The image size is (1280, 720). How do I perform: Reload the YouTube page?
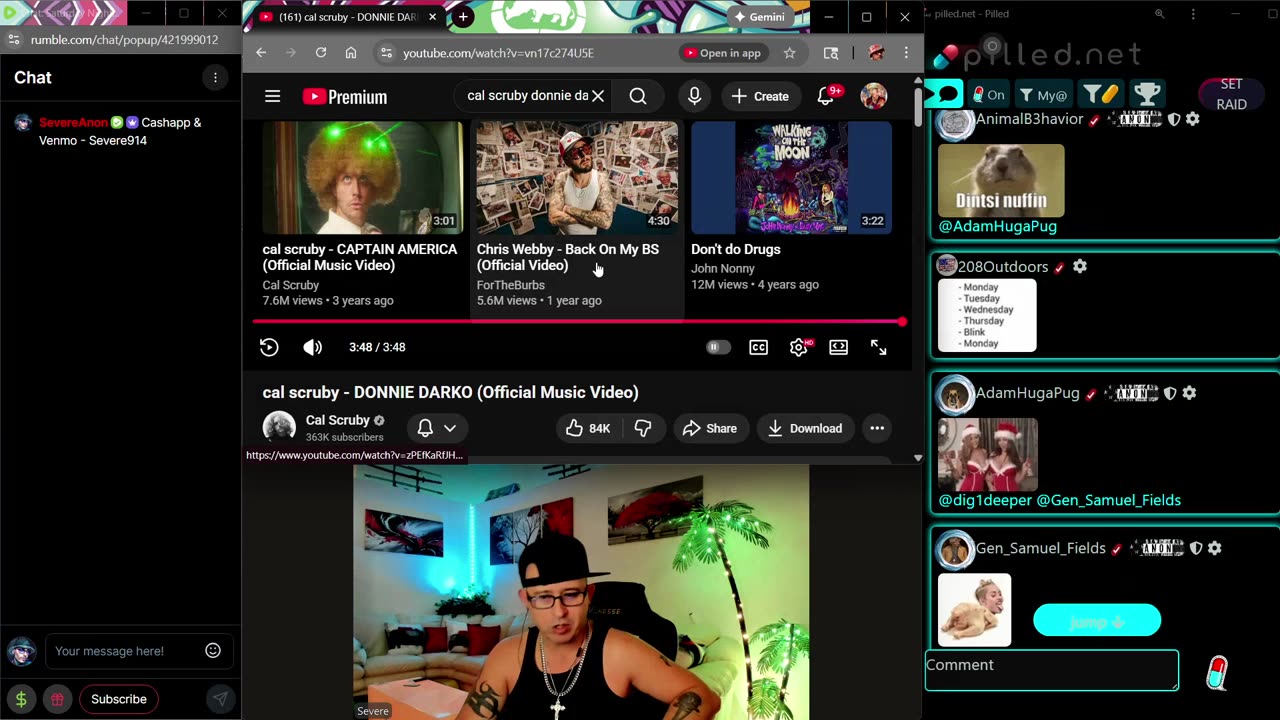pyautogui.click(x=321, y=53)
